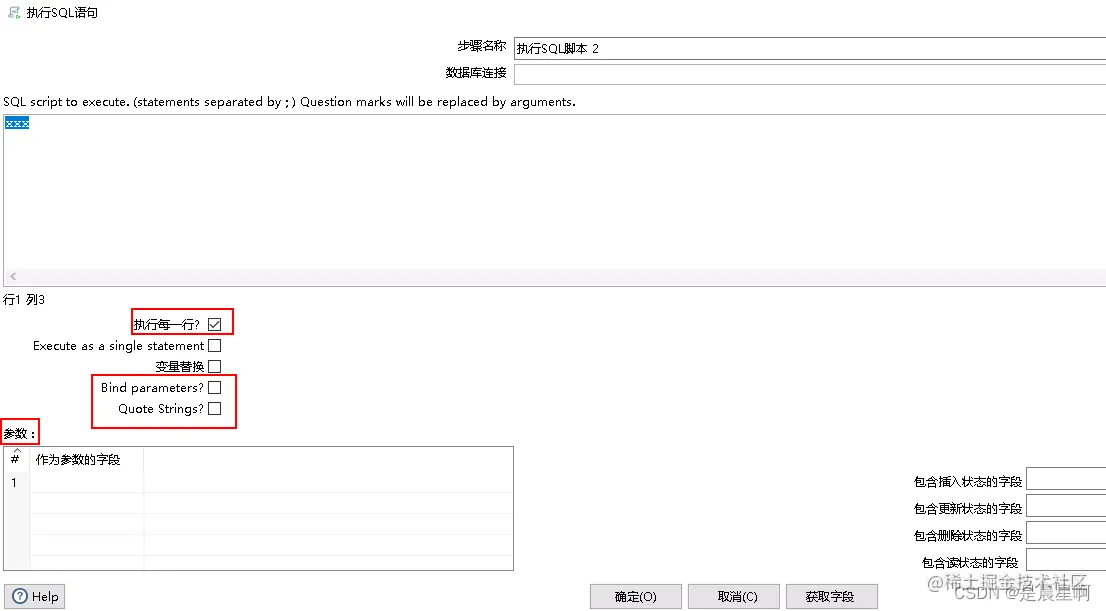Click the 步骤名称 input field
Screen dimensions: 1106x611
(x=700, y=46)
